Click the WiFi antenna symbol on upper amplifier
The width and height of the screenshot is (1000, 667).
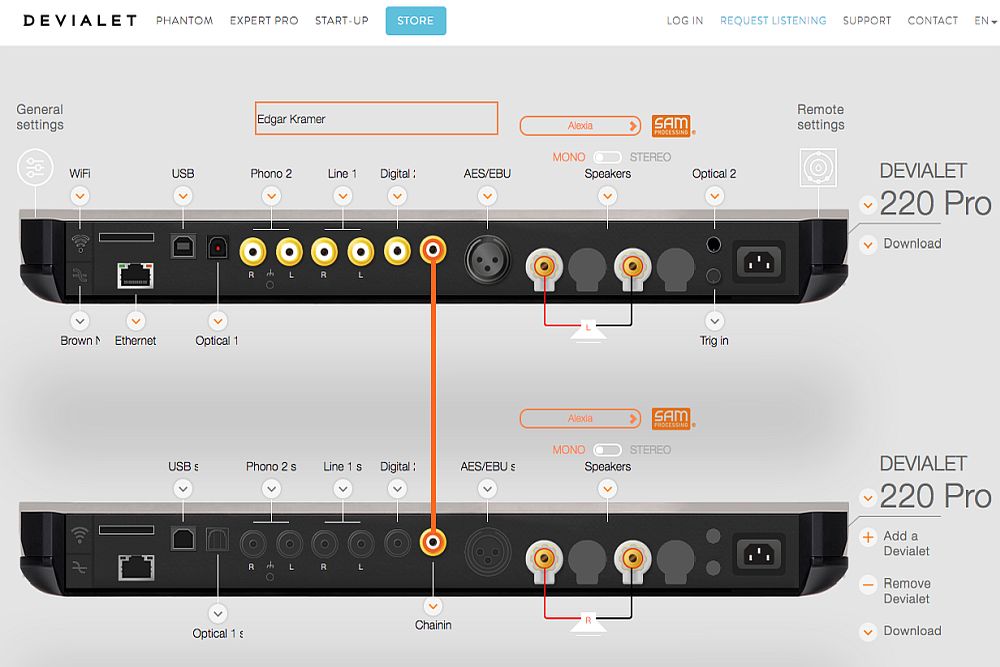(x=80, y=243)
